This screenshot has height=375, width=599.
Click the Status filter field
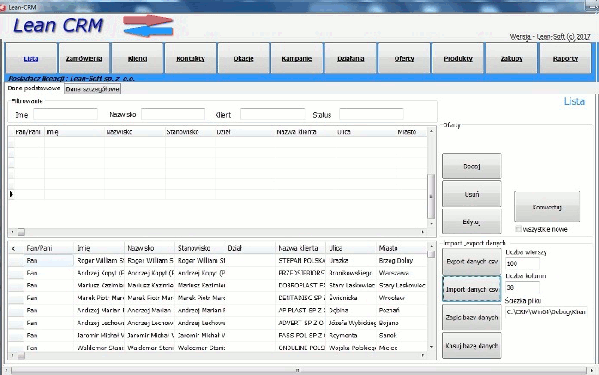(x=371, y=114)
